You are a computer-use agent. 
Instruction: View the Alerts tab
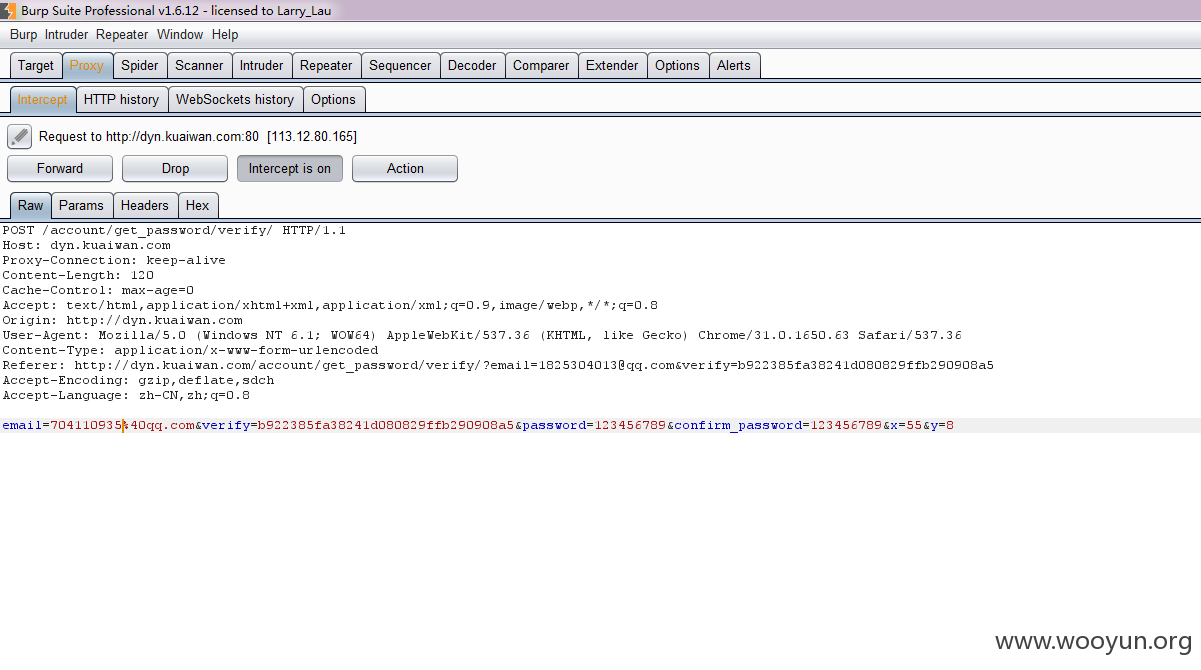pyautogui.click(x=734, y=66)
